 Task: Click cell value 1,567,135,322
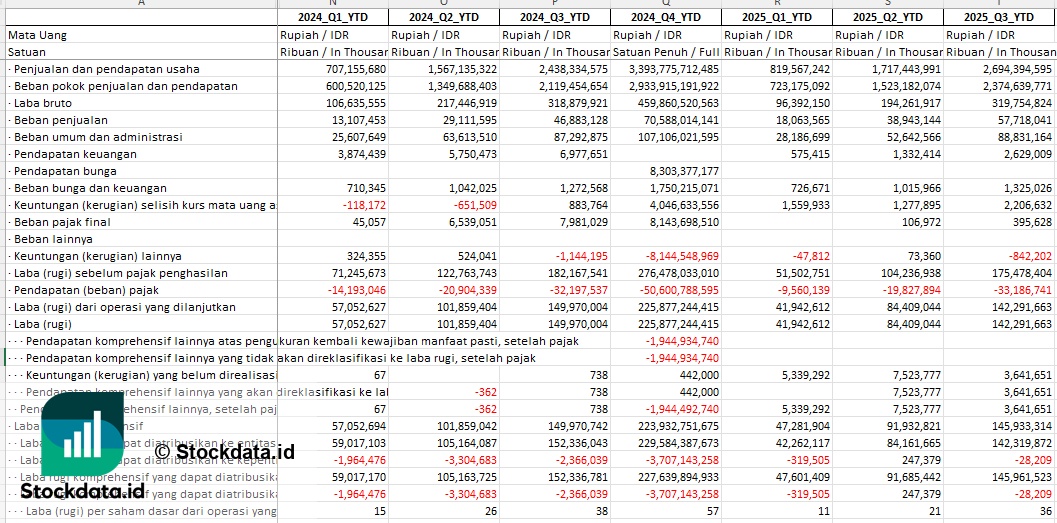pyautogui.click(x=461, y=69)
